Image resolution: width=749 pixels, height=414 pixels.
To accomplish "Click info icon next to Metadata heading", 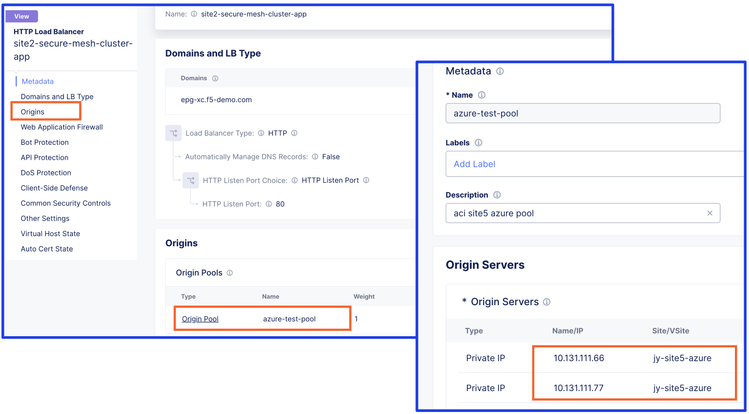I will click(x=500, y=72).
